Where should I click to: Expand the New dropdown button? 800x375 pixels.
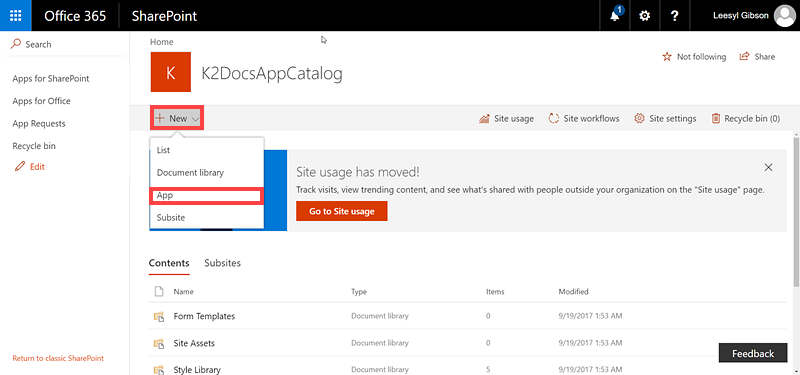click(x=177, y=118)
